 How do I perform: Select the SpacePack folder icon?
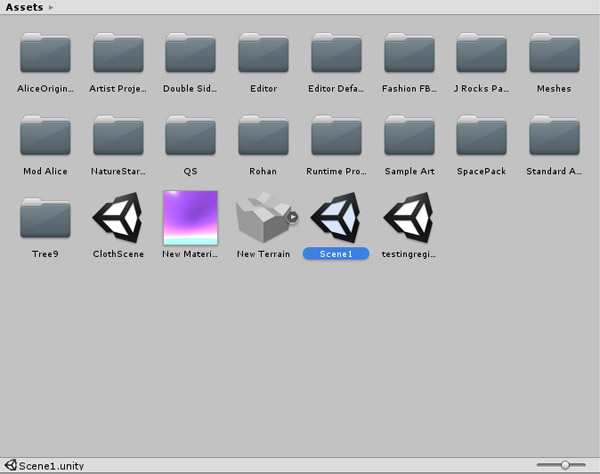coord(481,135)
